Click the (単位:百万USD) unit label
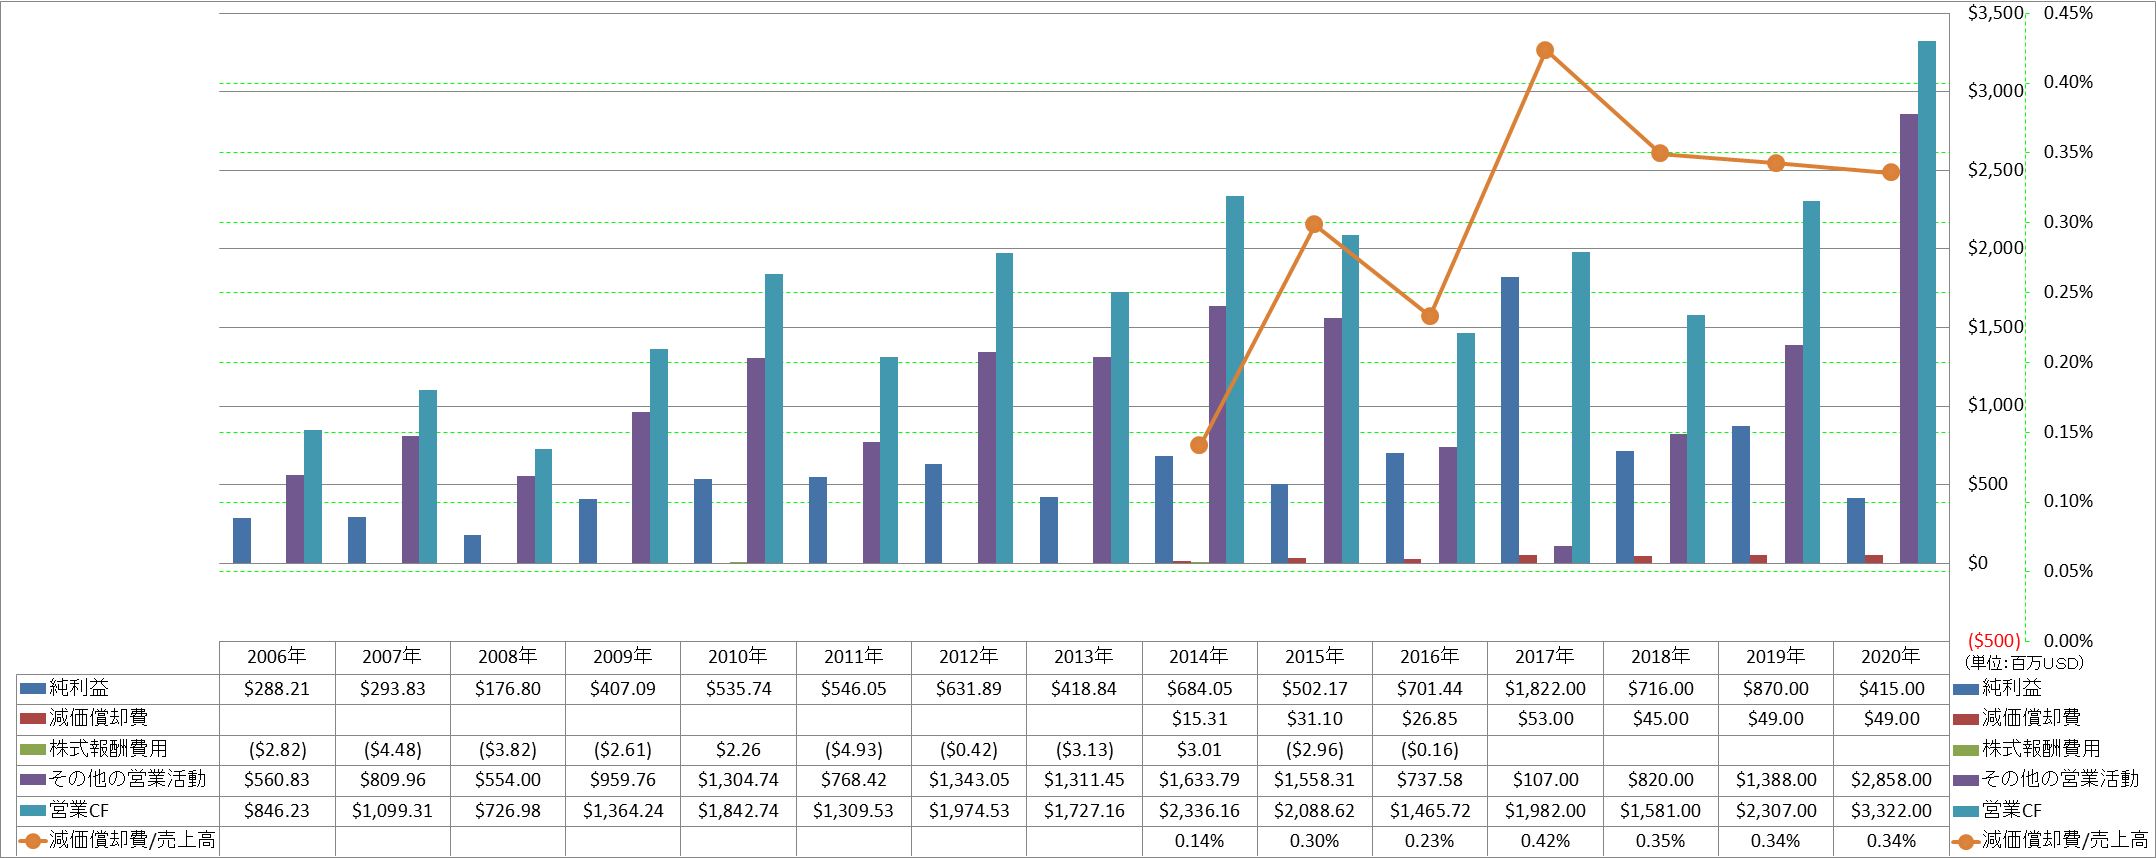 pyautogui.click(x=2023, y=663)
